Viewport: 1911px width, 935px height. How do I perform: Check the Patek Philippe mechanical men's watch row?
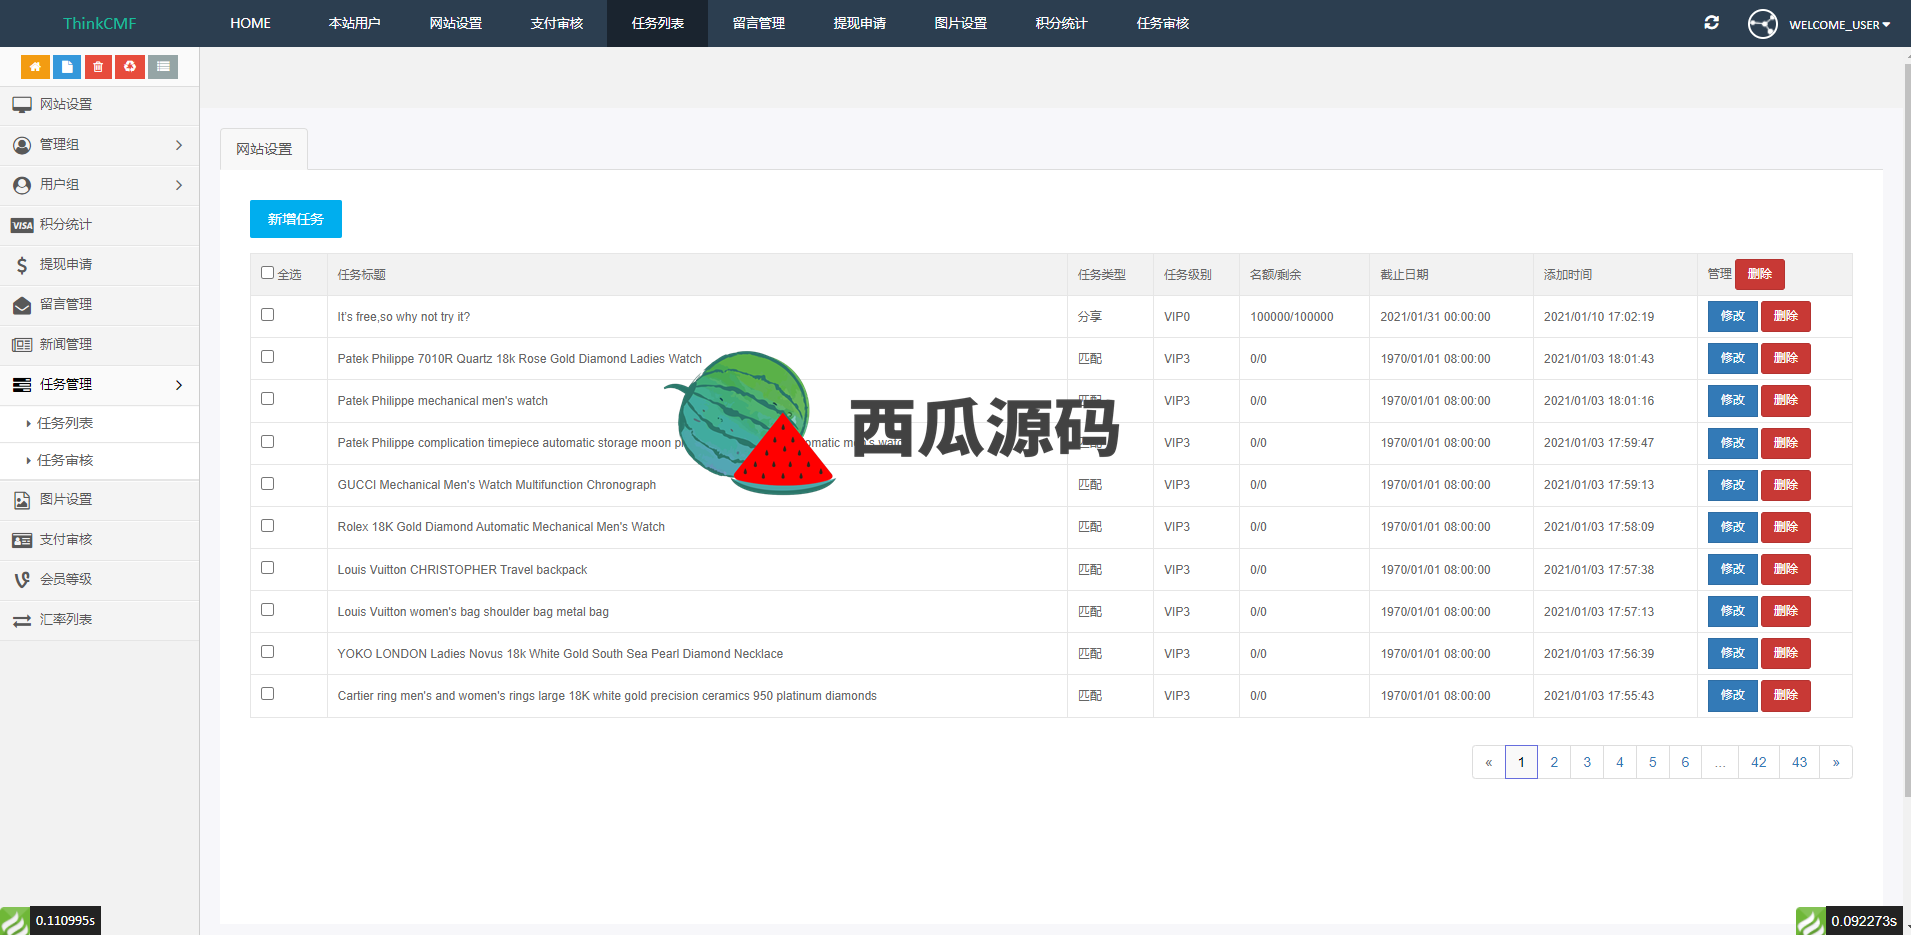(267, 398)
